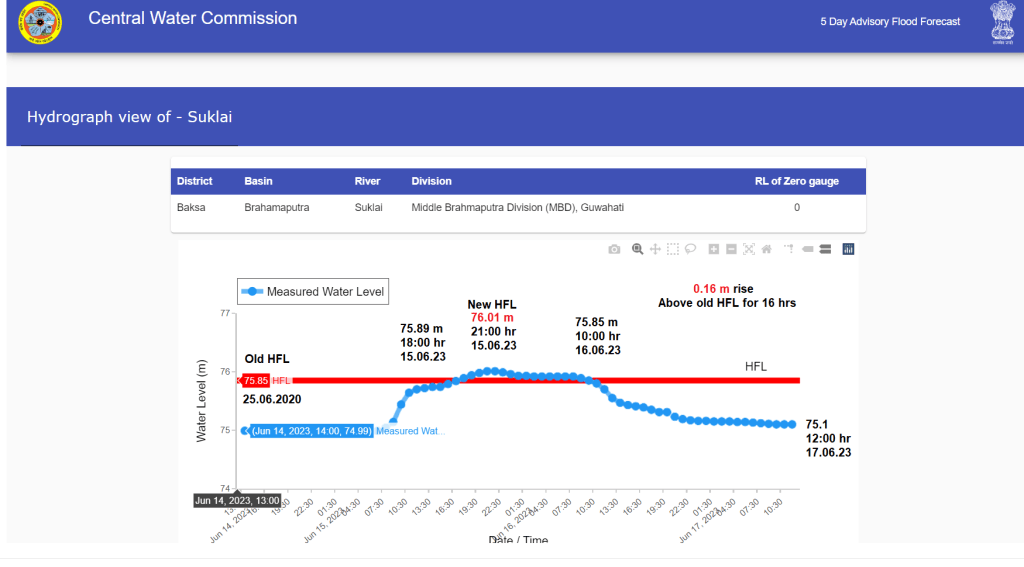The height and width of the screenshot is (567, 1024).
Task: Click Central Water Commission title
Action: (192, 18)
